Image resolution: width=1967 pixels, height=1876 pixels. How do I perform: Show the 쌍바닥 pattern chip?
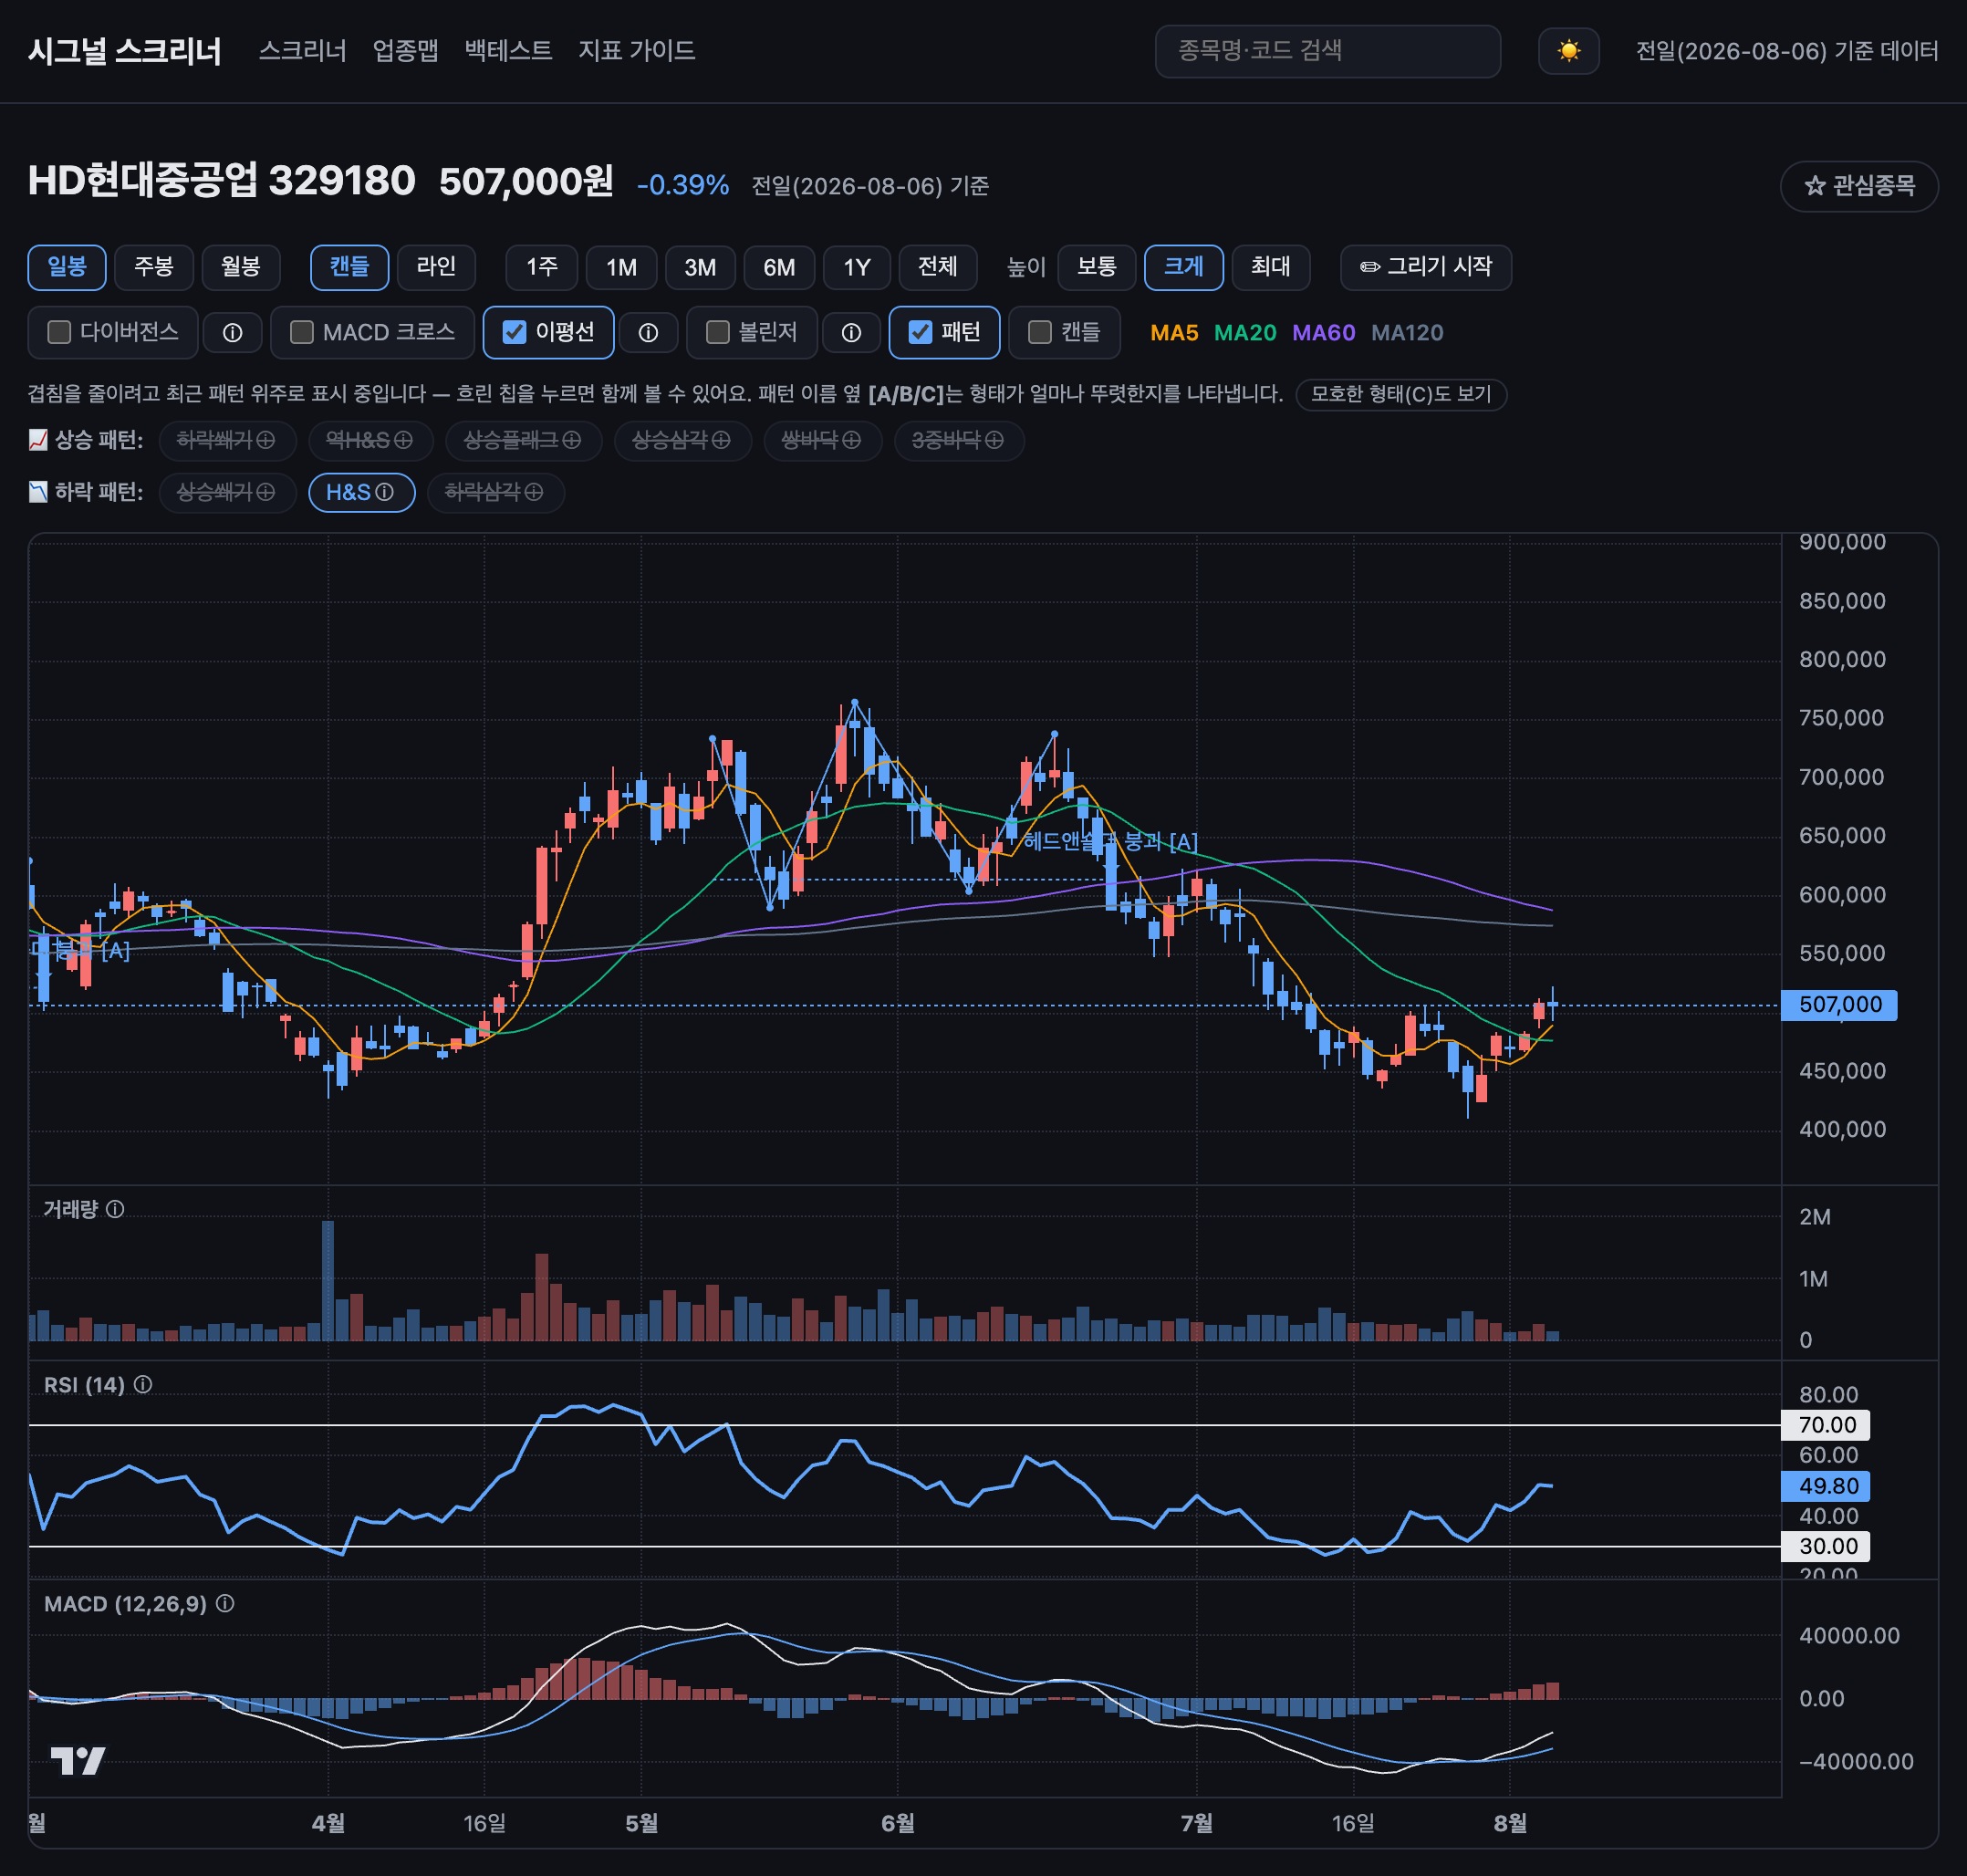click(822, 440)
